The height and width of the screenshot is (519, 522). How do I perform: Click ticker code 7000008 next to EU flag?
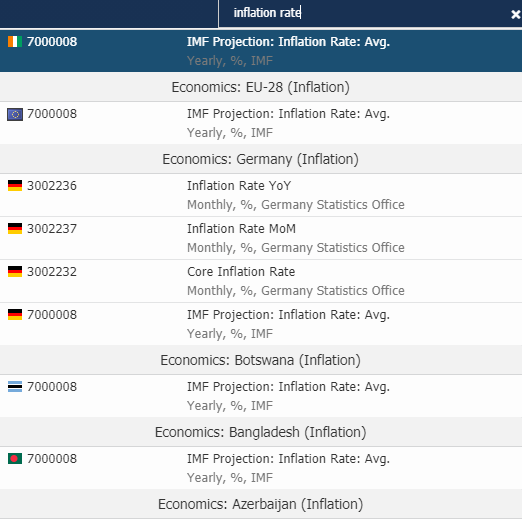click(x=52, y=114)
